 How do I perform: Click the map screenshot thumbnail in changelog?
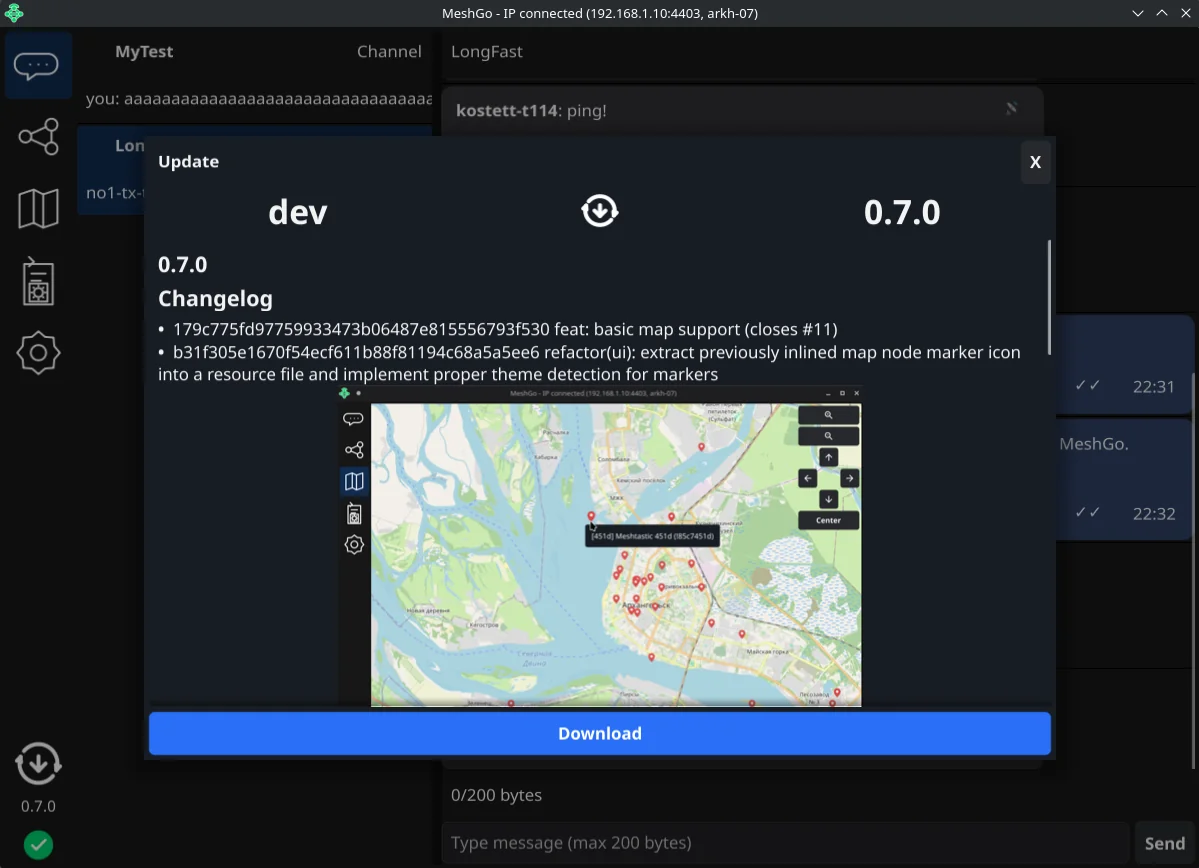point(600,546)
